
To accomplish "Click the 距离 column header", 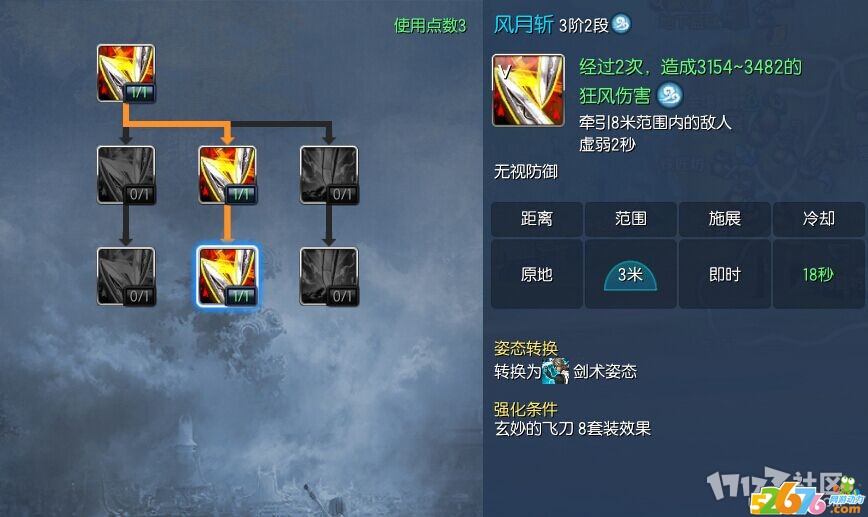I will pyautogui.click(x=536, y=219).
